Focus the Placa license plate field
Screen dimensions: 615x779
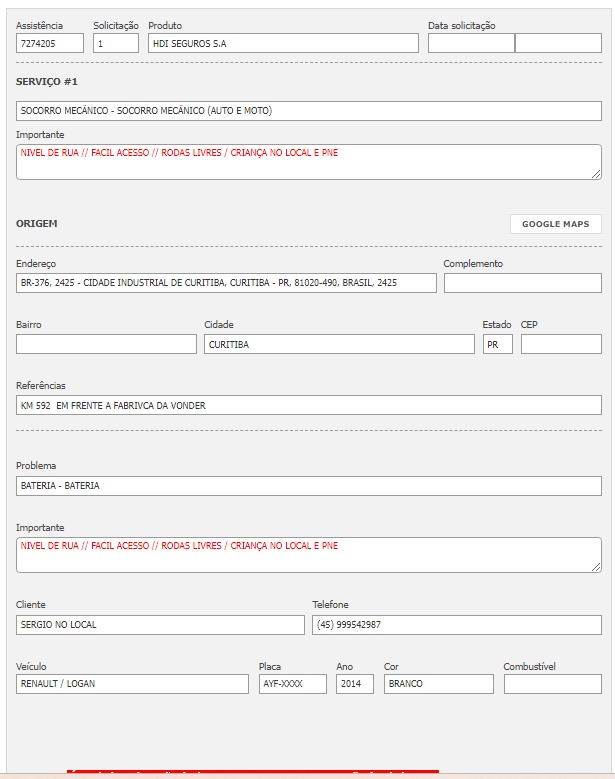pos(292,684)
